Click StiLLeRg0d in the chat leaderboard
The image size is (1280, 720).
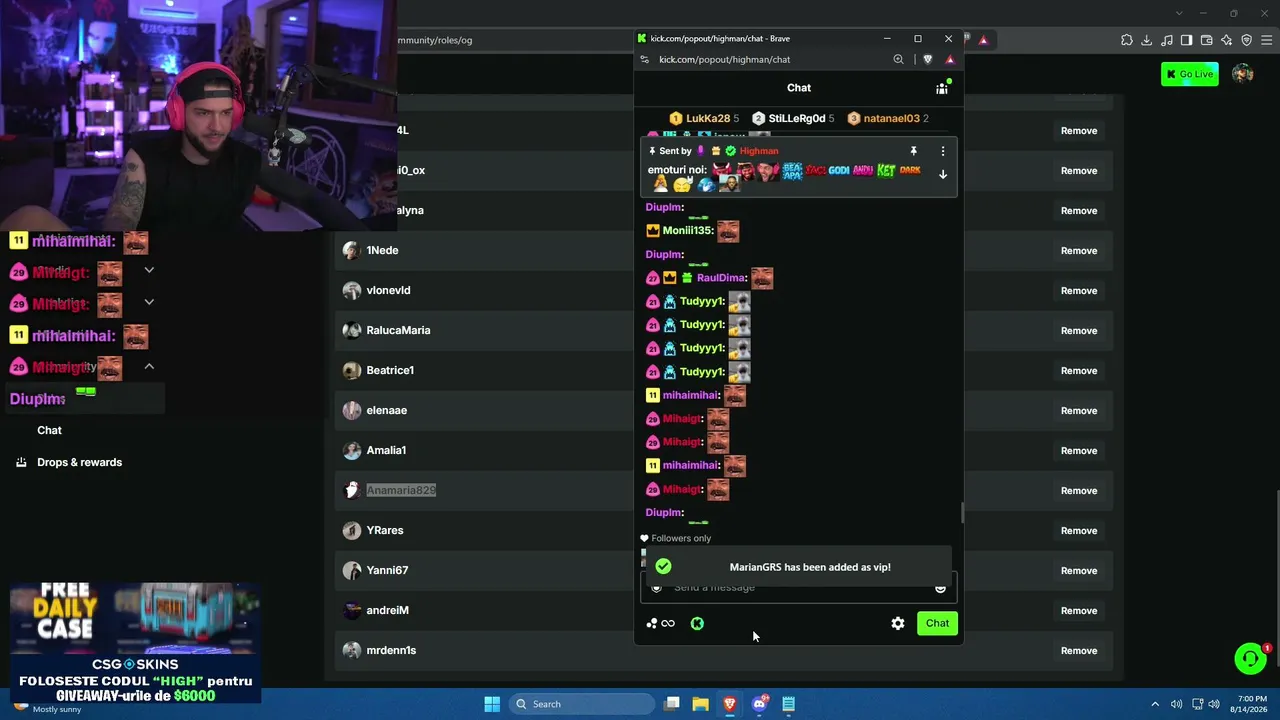coord(797,118)
